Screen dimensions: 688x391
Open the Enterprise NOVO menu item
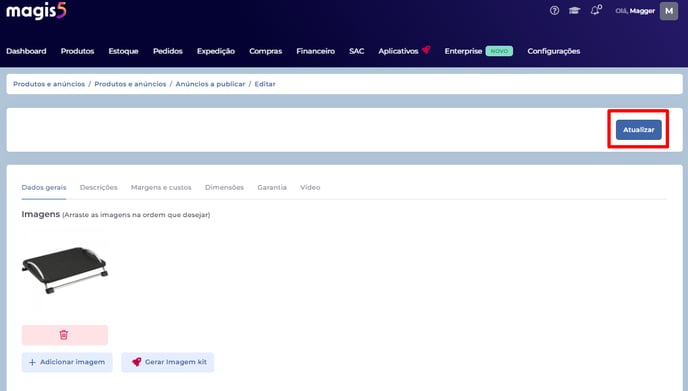point(478,51)
